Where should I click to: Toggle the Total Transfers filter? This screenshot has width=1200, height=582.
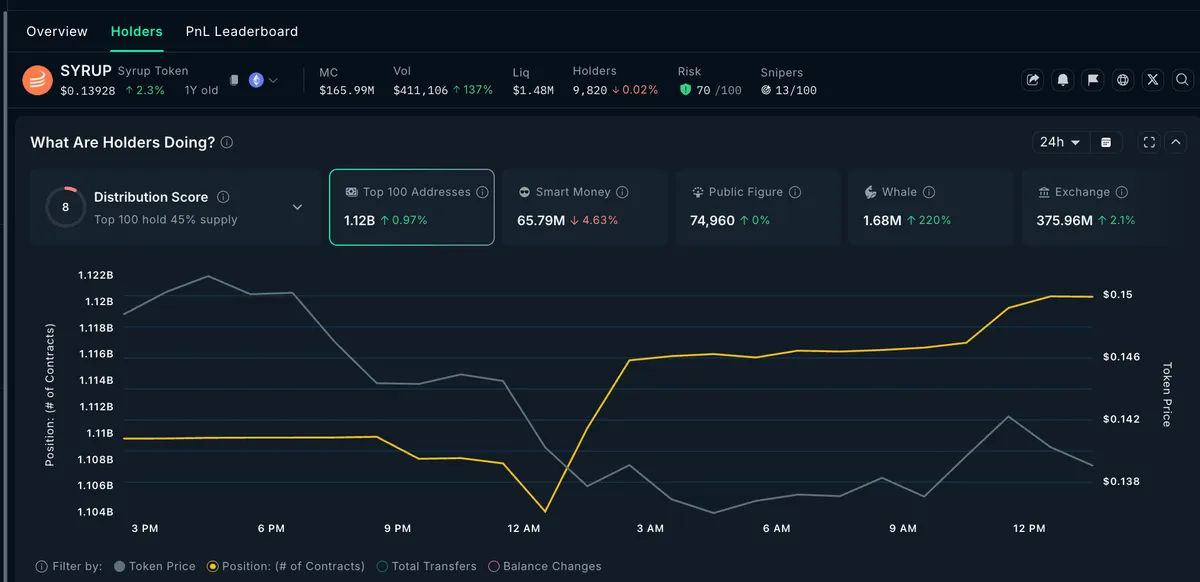click(x=426, y=566)
